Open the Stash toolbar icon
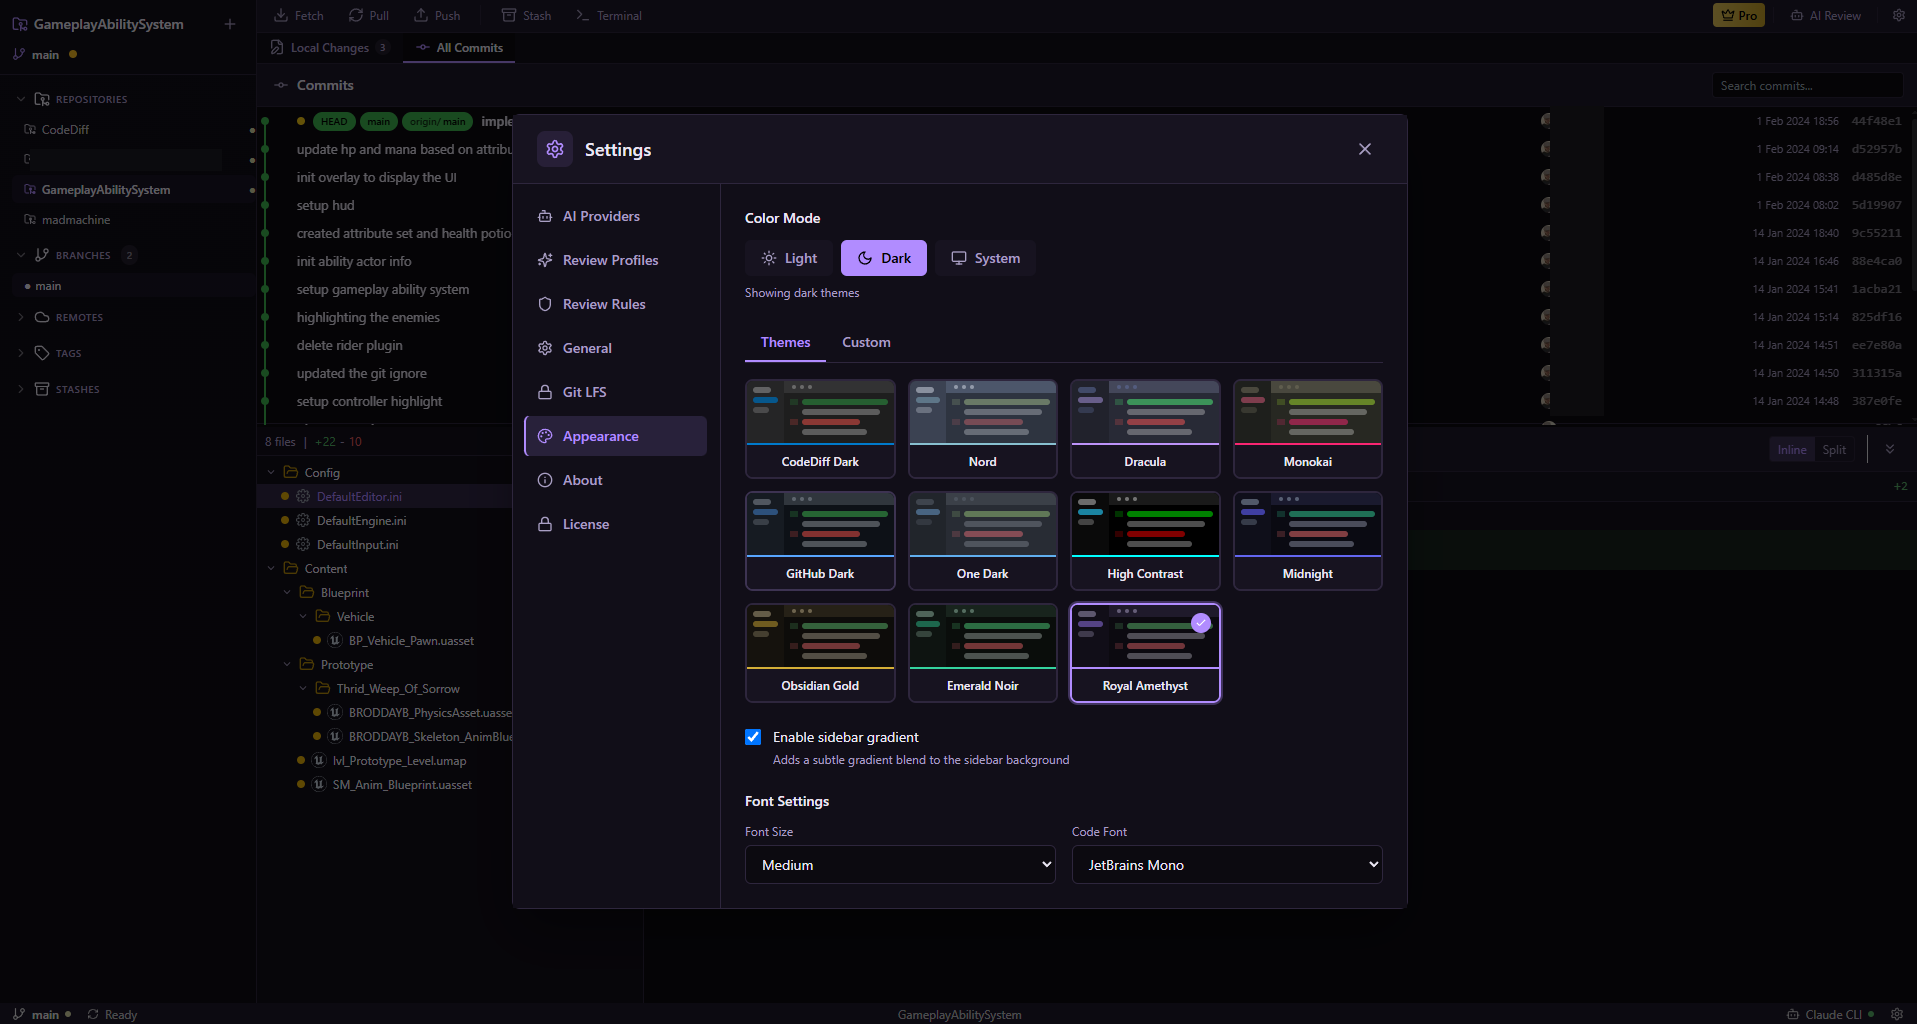1917x1024 pixels. click(509, 15)
